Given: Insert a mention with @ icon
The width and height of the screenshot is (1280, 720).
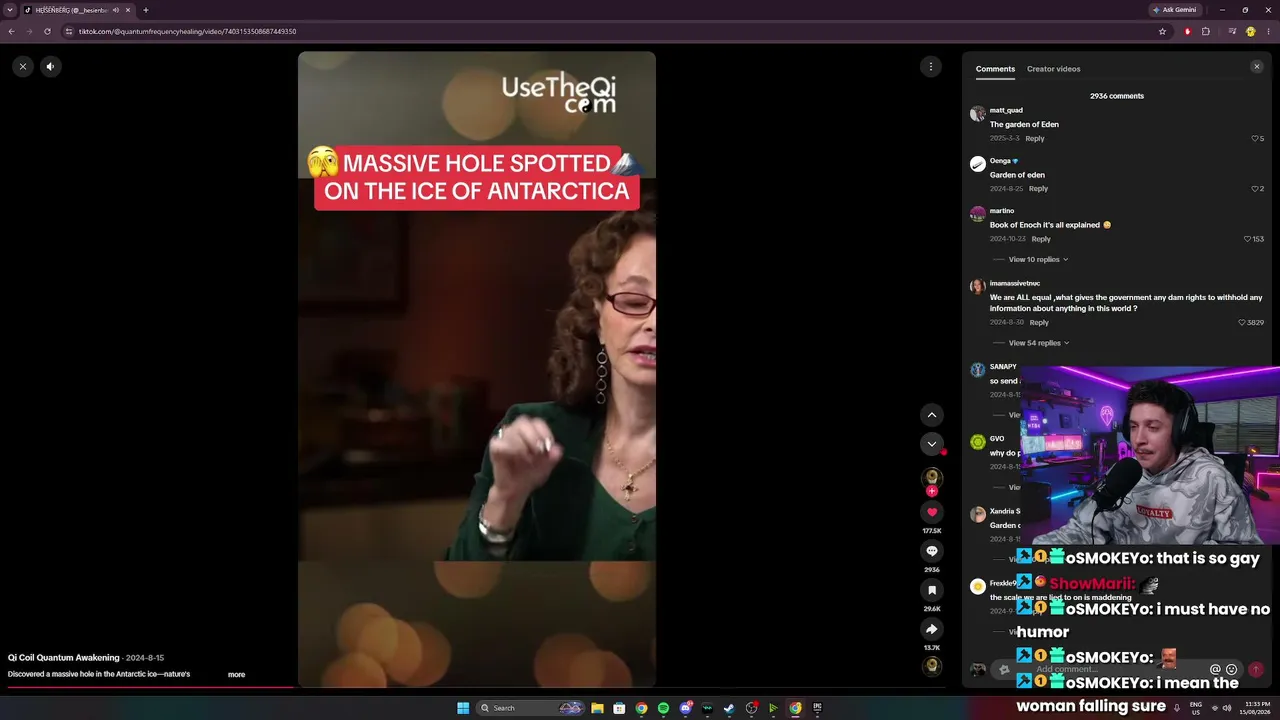Looking at the screenshot, I should [x=1216, y=670].
